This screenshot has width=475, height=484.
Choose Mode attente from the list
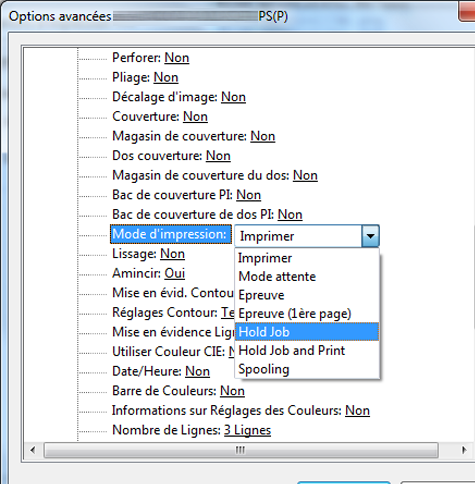(307, 277)
